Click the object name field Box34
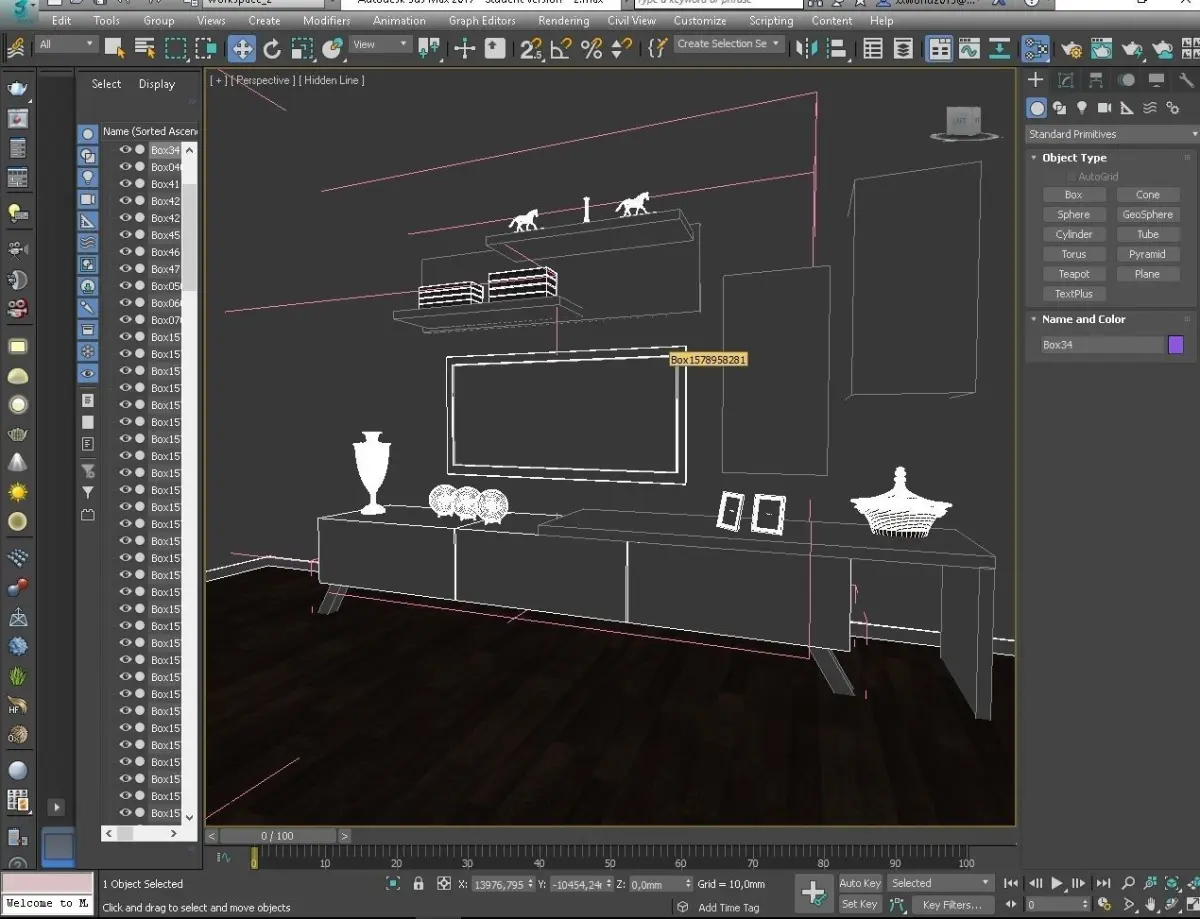Image resolution: width=1200 pixels, height=919 pixels. click(x=1102, y=345)
